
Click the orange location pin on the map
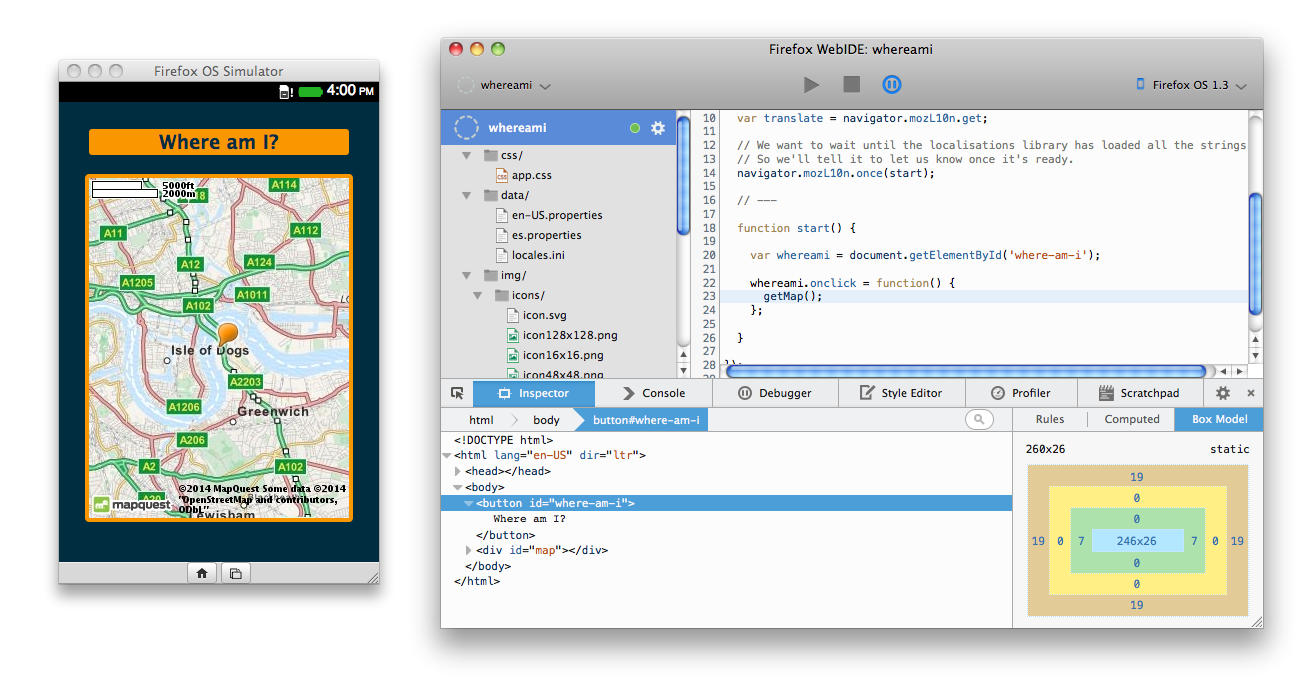tap(229, 337)
